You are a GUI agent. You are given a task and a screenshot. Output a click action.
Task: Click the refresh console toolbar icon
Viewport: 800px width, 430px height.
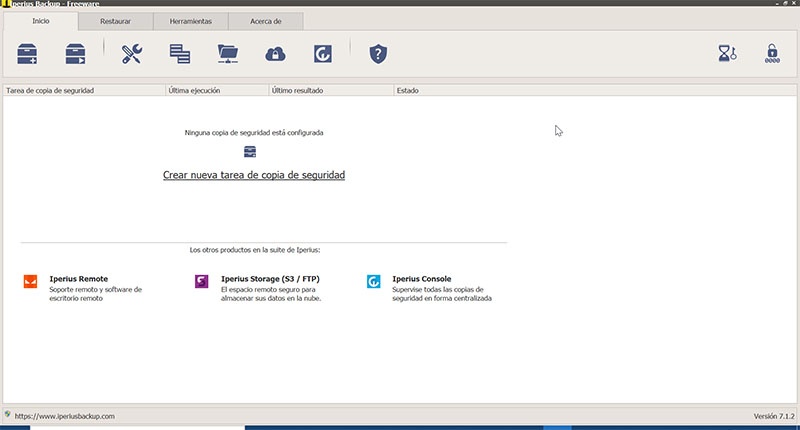pyautogui.click(x=323, y=54)
